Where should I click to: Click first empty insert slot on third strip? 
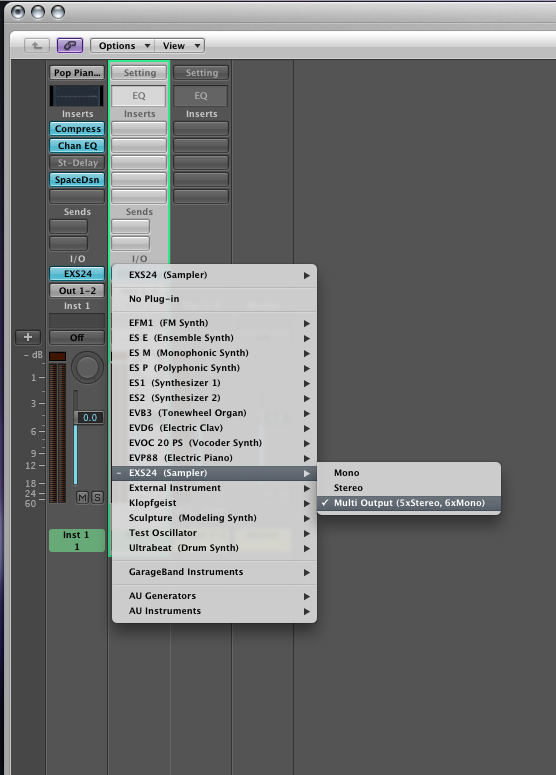pos(201,129)
